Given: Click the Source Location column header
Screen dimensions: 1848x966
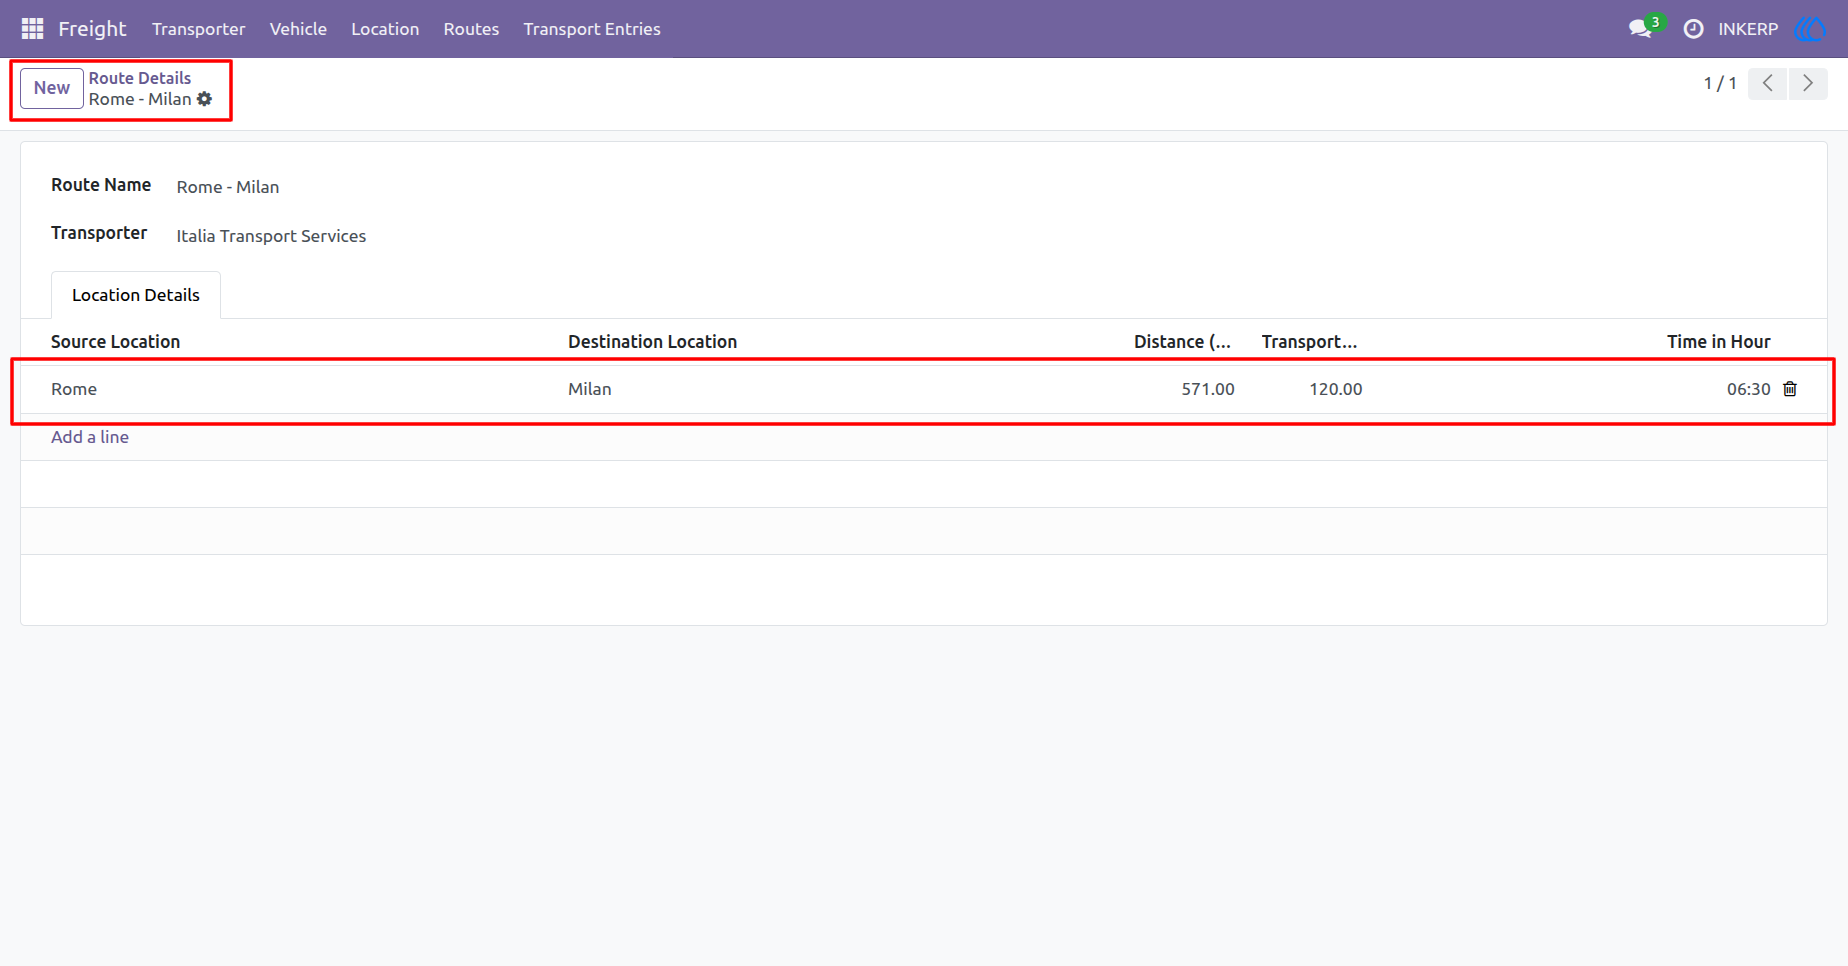Looking at the screenshot, I should [116, 342].
